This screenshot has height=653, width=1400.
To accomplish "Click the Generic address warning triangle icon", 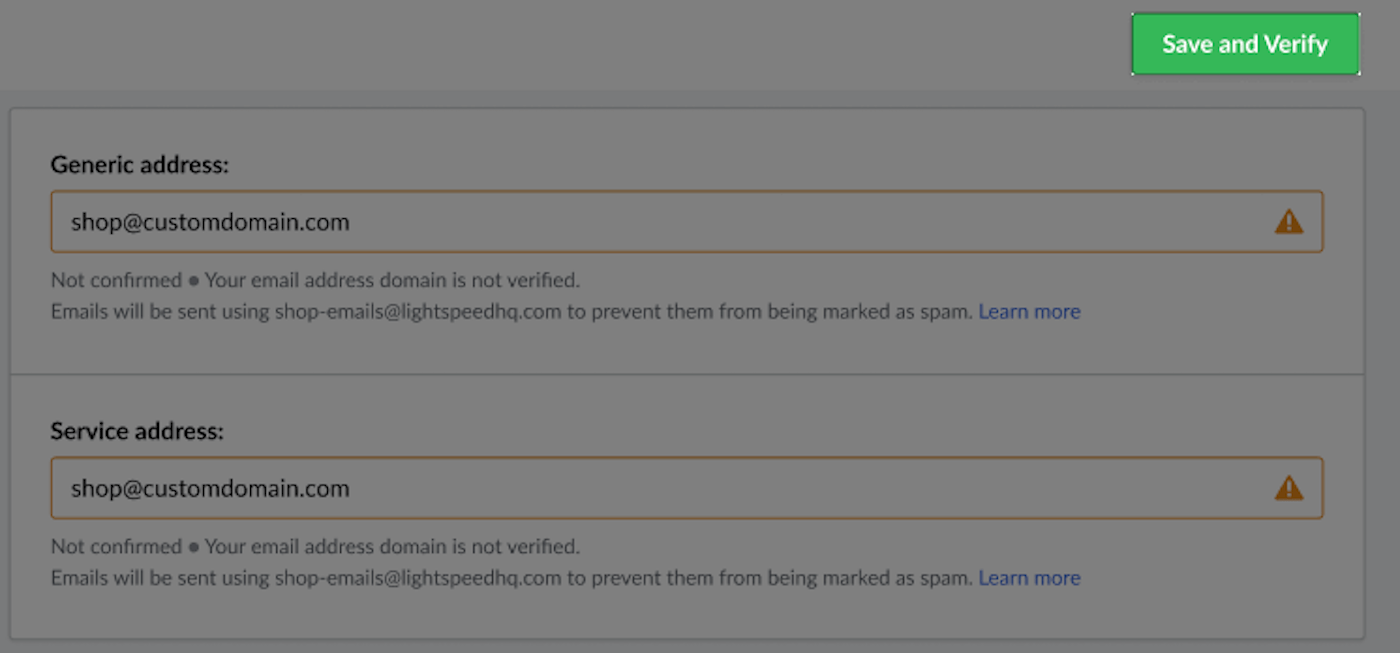I will pos(1289,222).
